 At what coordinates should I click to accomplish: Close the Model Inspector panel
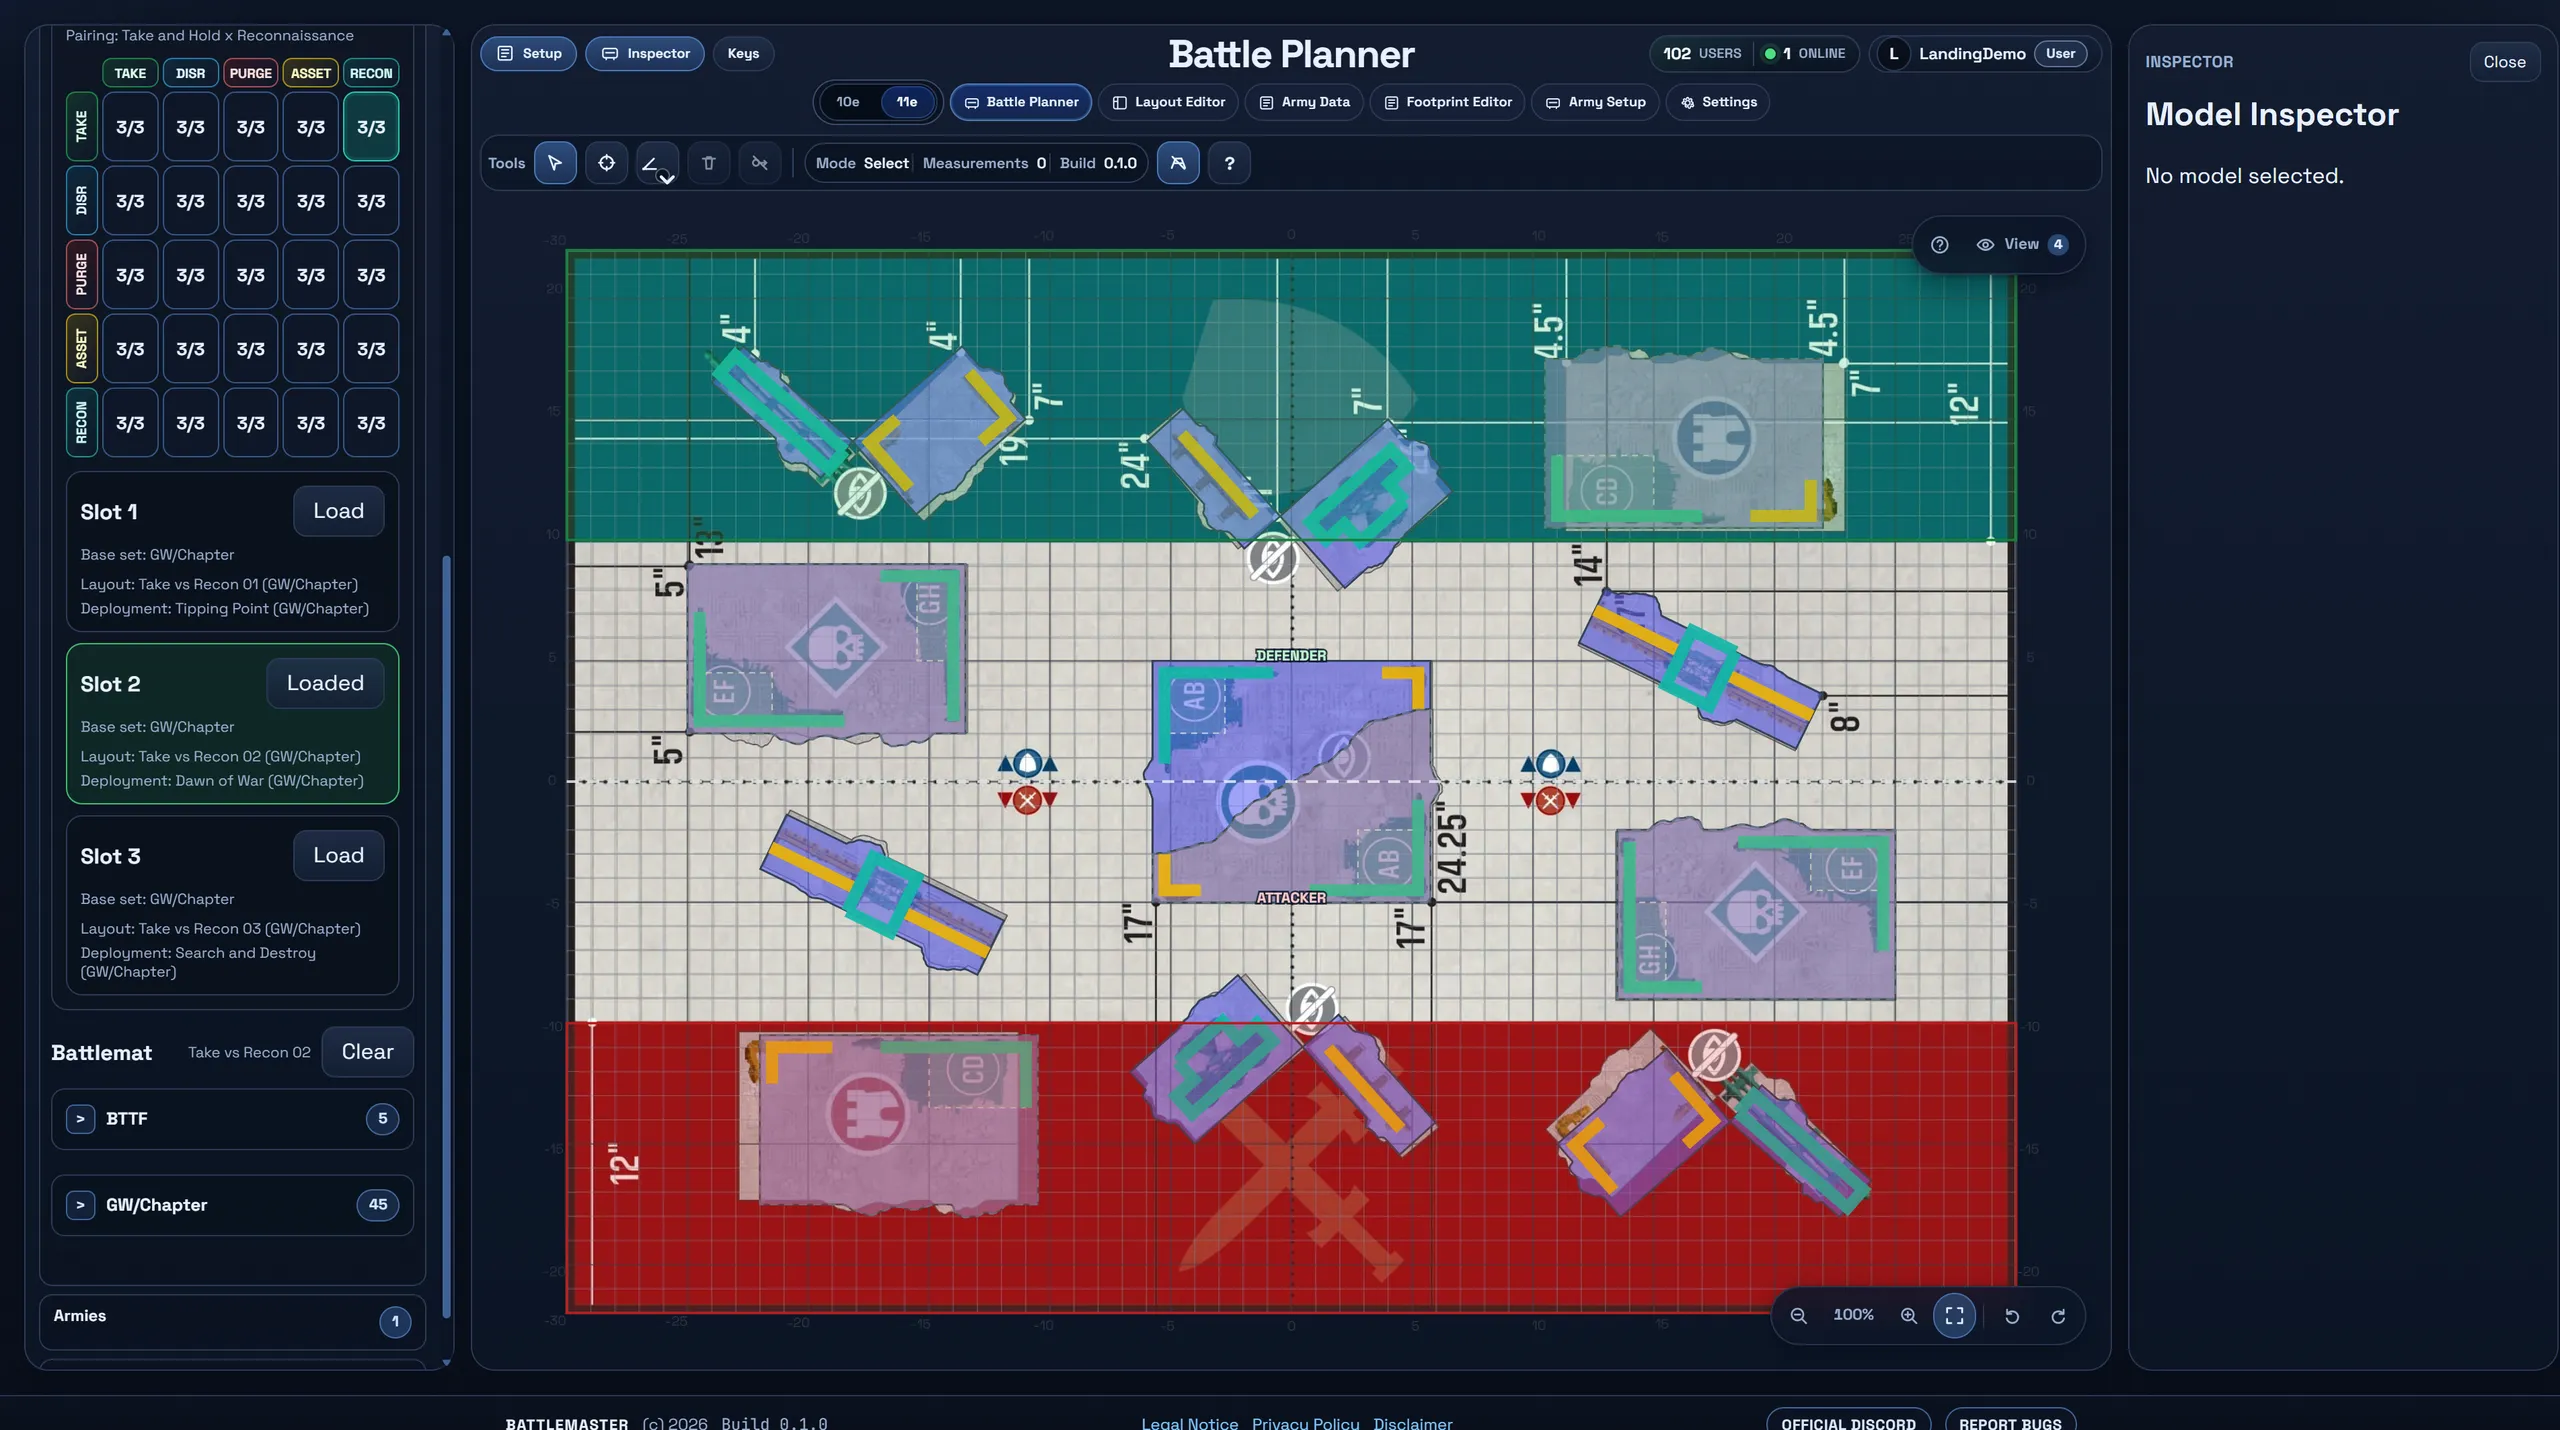click(2504, 62)
